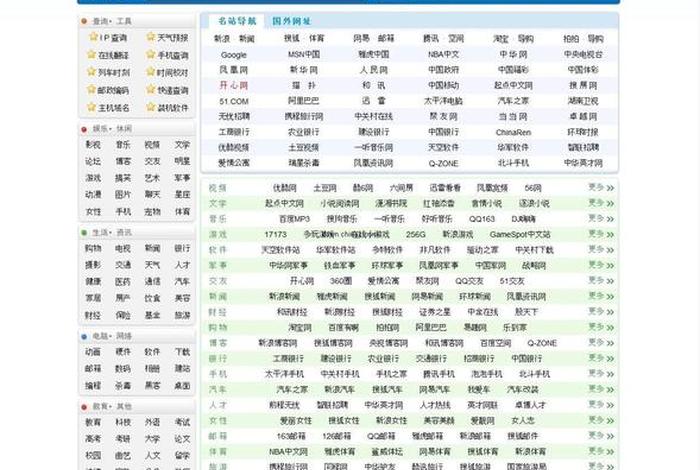Open Q-ZONE in the 博客 row

click(542, 343)
